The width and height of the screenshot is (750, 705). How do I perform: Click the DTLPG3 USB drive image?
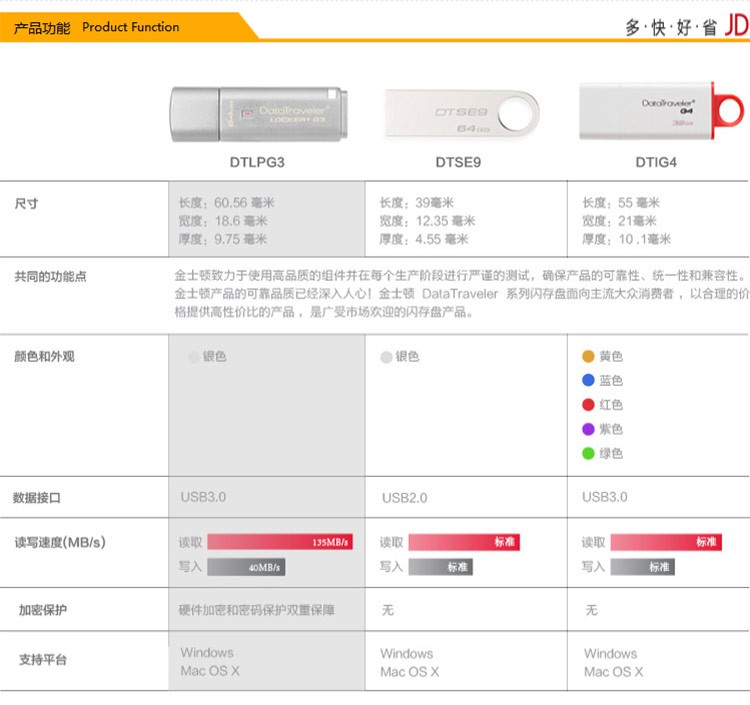pyautogui.click(x=259, y=114)
